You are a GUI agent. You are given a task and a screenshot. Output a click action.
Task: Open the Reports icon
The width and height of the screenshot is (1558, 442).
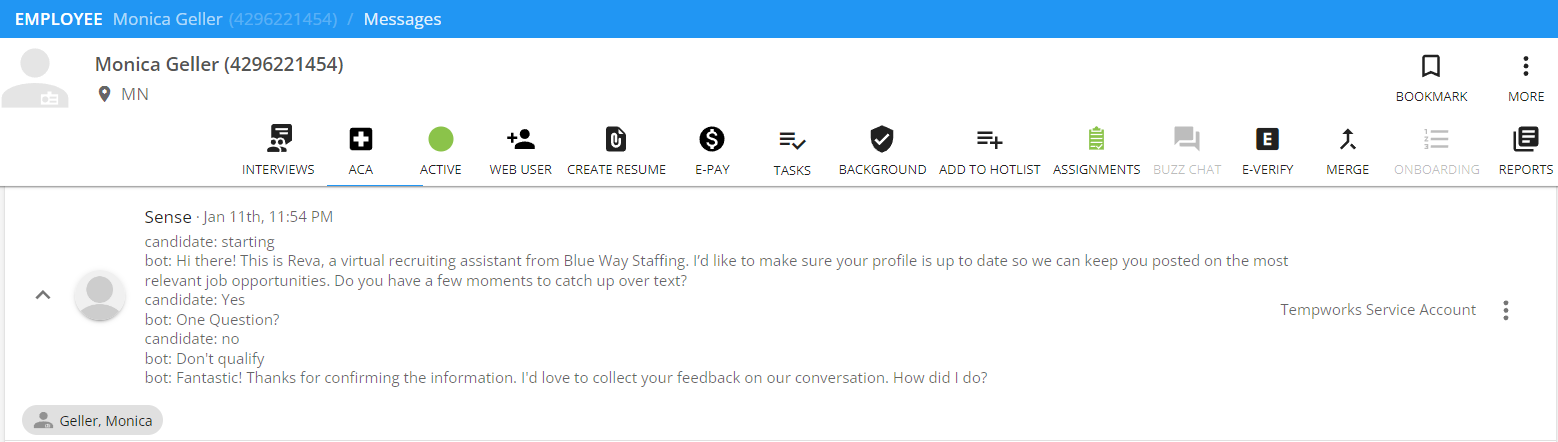[x=1525, y=140]
